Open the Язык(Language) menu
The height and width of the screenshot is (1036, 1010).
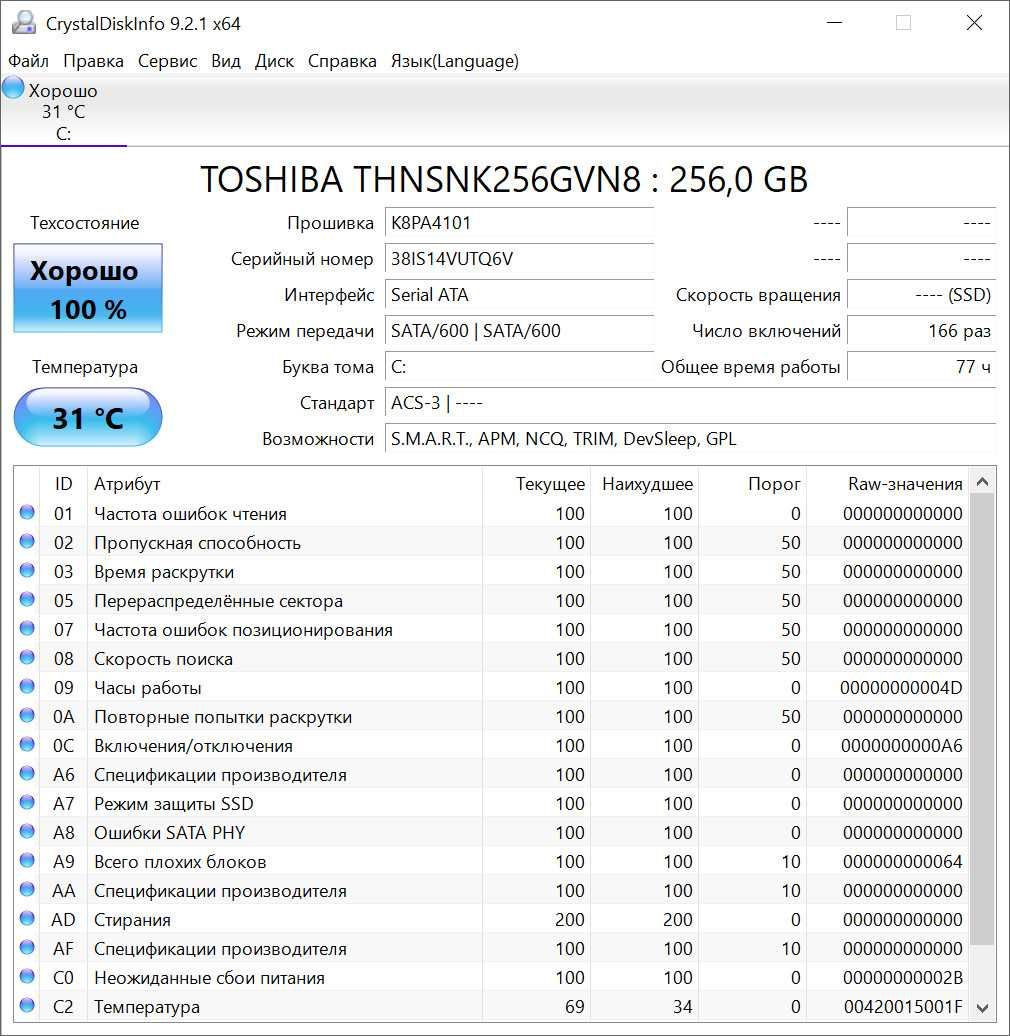click(454, 61)
